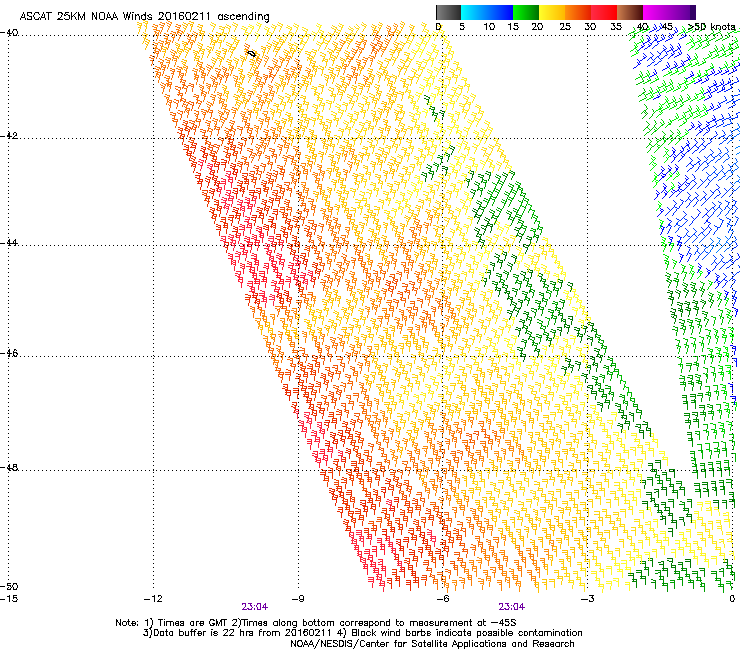This screenshot has width=740, height=650.
Task: Click the -6 longitude axis label
Action: click(442, 599)
